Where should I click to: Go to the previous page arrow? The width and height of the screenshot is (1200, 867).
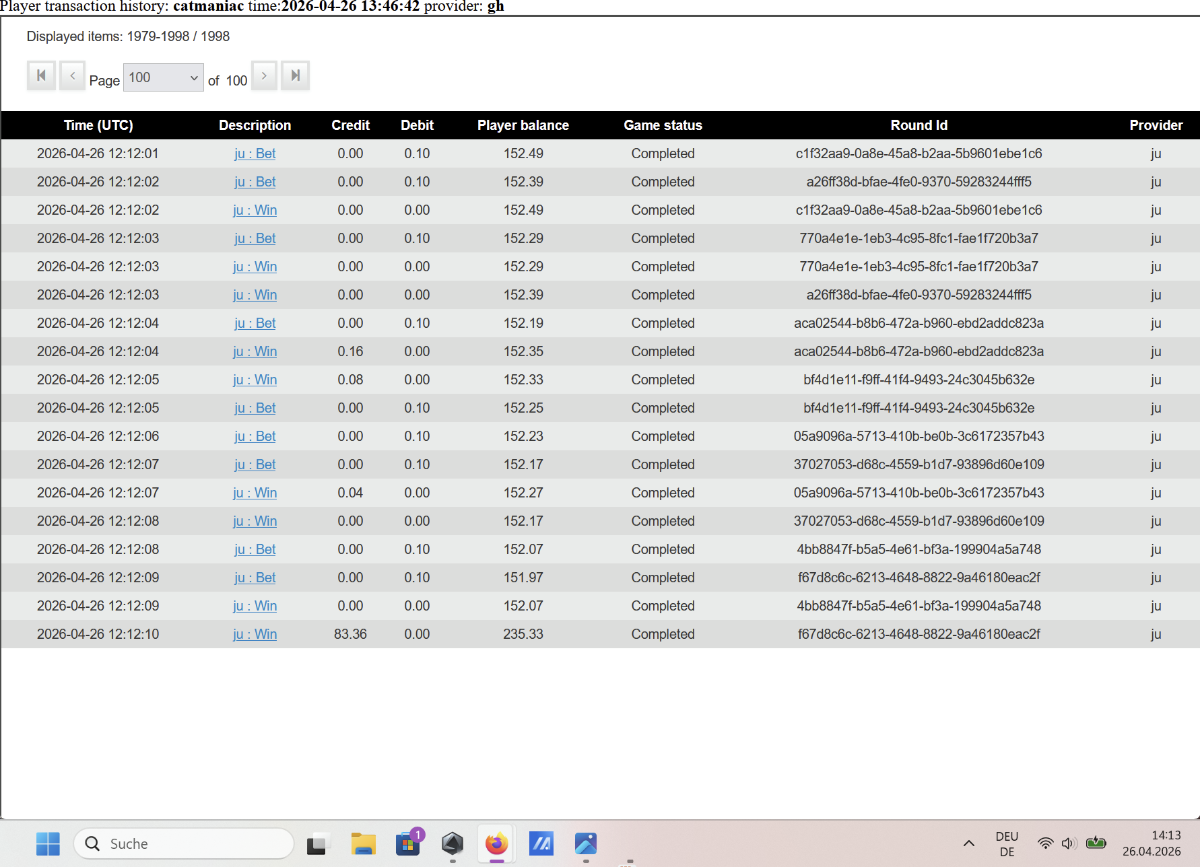pos(72,76)
